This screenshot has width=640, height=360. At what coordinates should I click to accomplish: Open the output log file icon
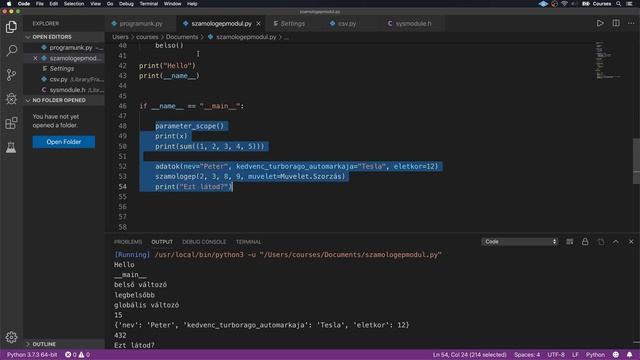[600, 242]
